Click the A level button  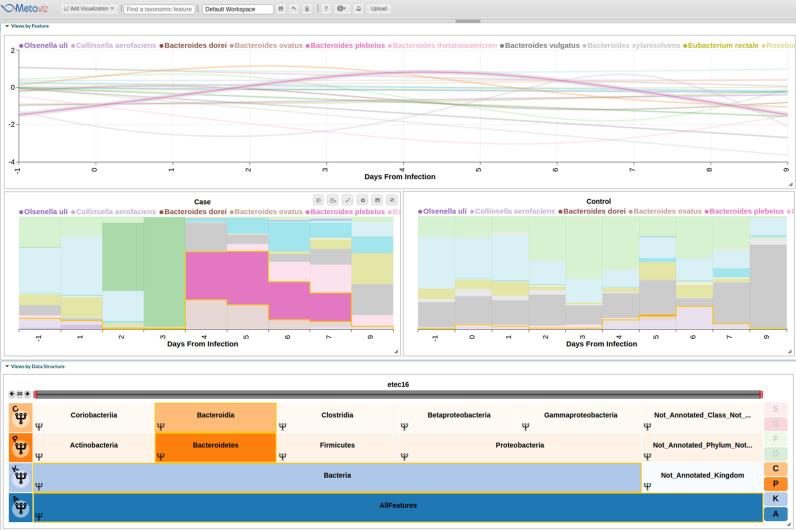775,514
